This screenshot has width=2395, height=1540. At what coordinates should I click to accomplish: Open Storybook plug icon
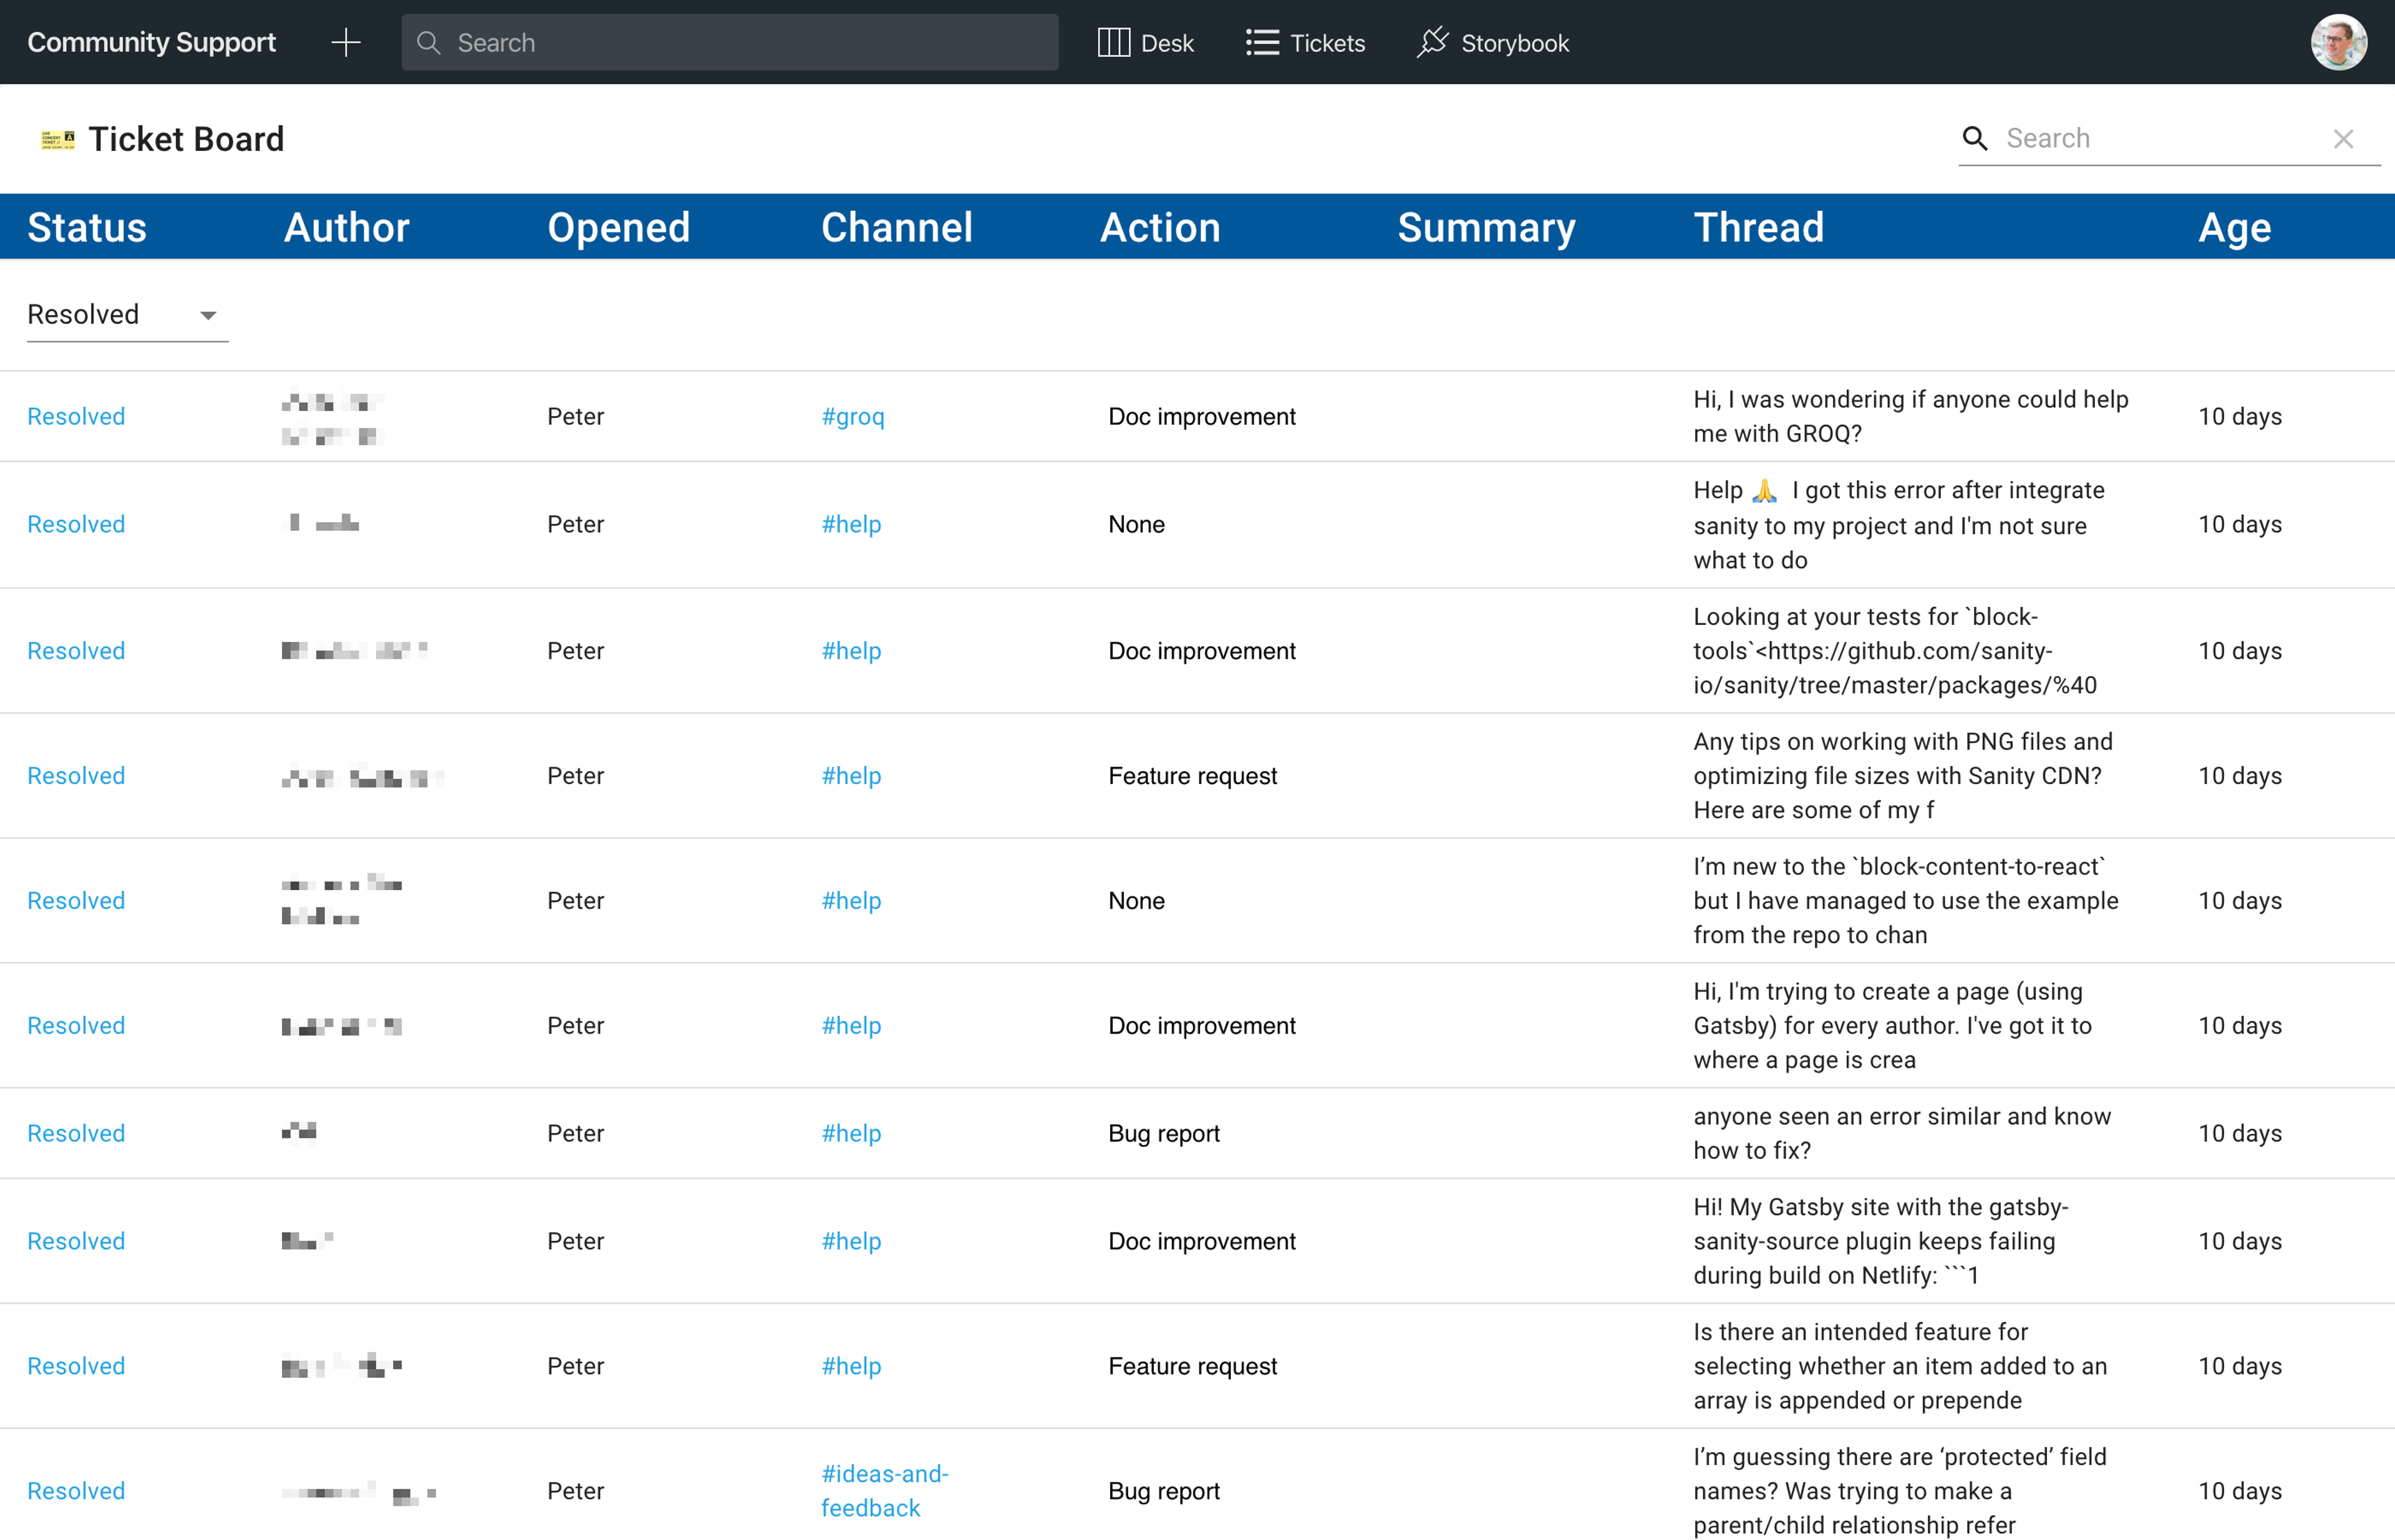pyautogui.click(x=1432, y=42)
